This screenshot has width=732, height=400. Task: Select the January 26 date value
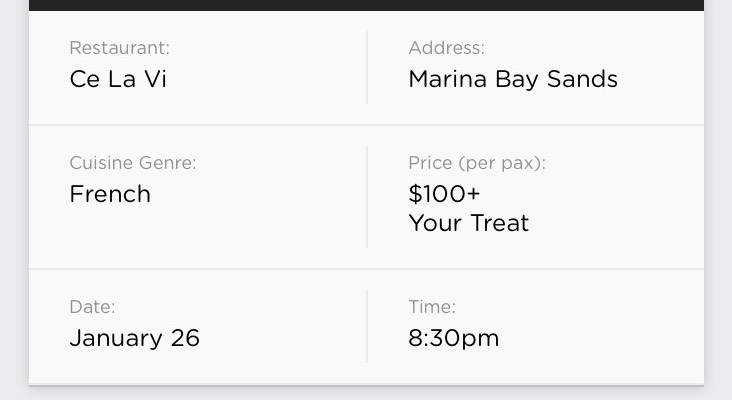tap(134, 338)
